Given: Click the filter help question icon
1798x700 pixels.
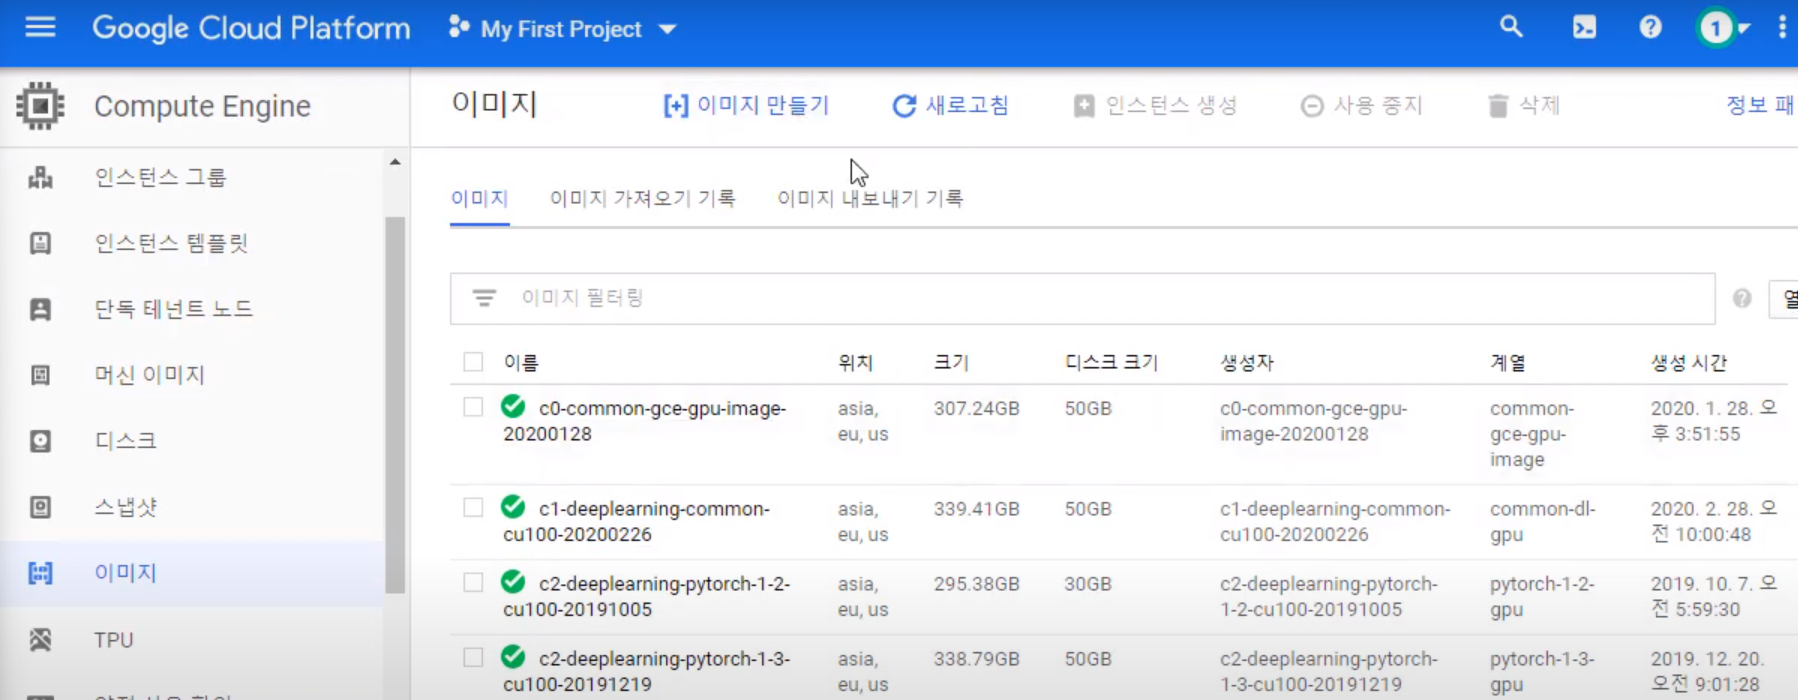Looking at the screenshot, I should click(1742, 298).
